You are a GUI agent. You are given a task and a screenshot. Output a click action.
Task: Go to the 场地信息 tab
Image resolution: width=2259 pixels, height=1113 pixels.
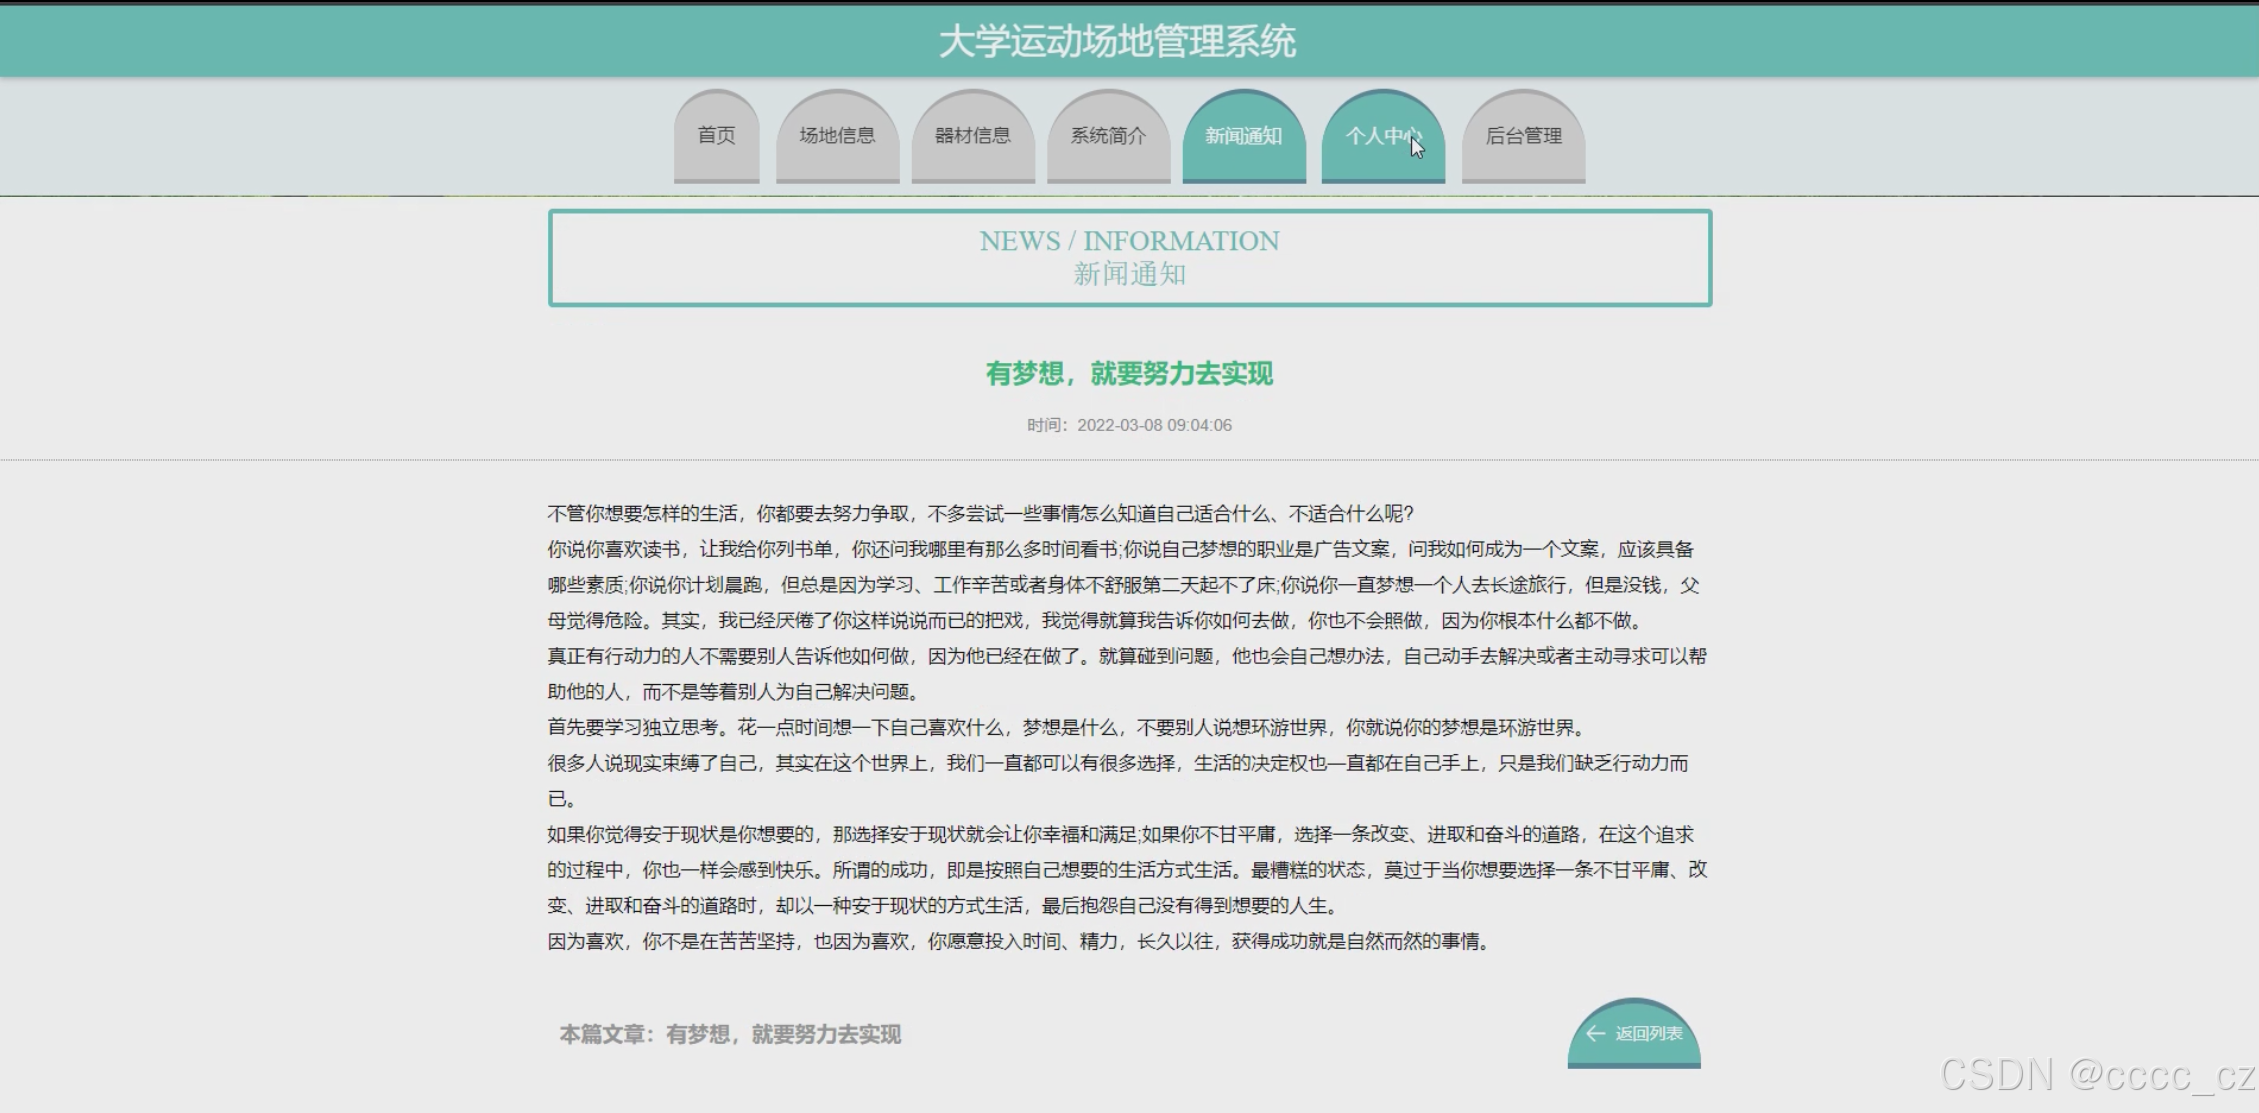(x=837, y=136)
